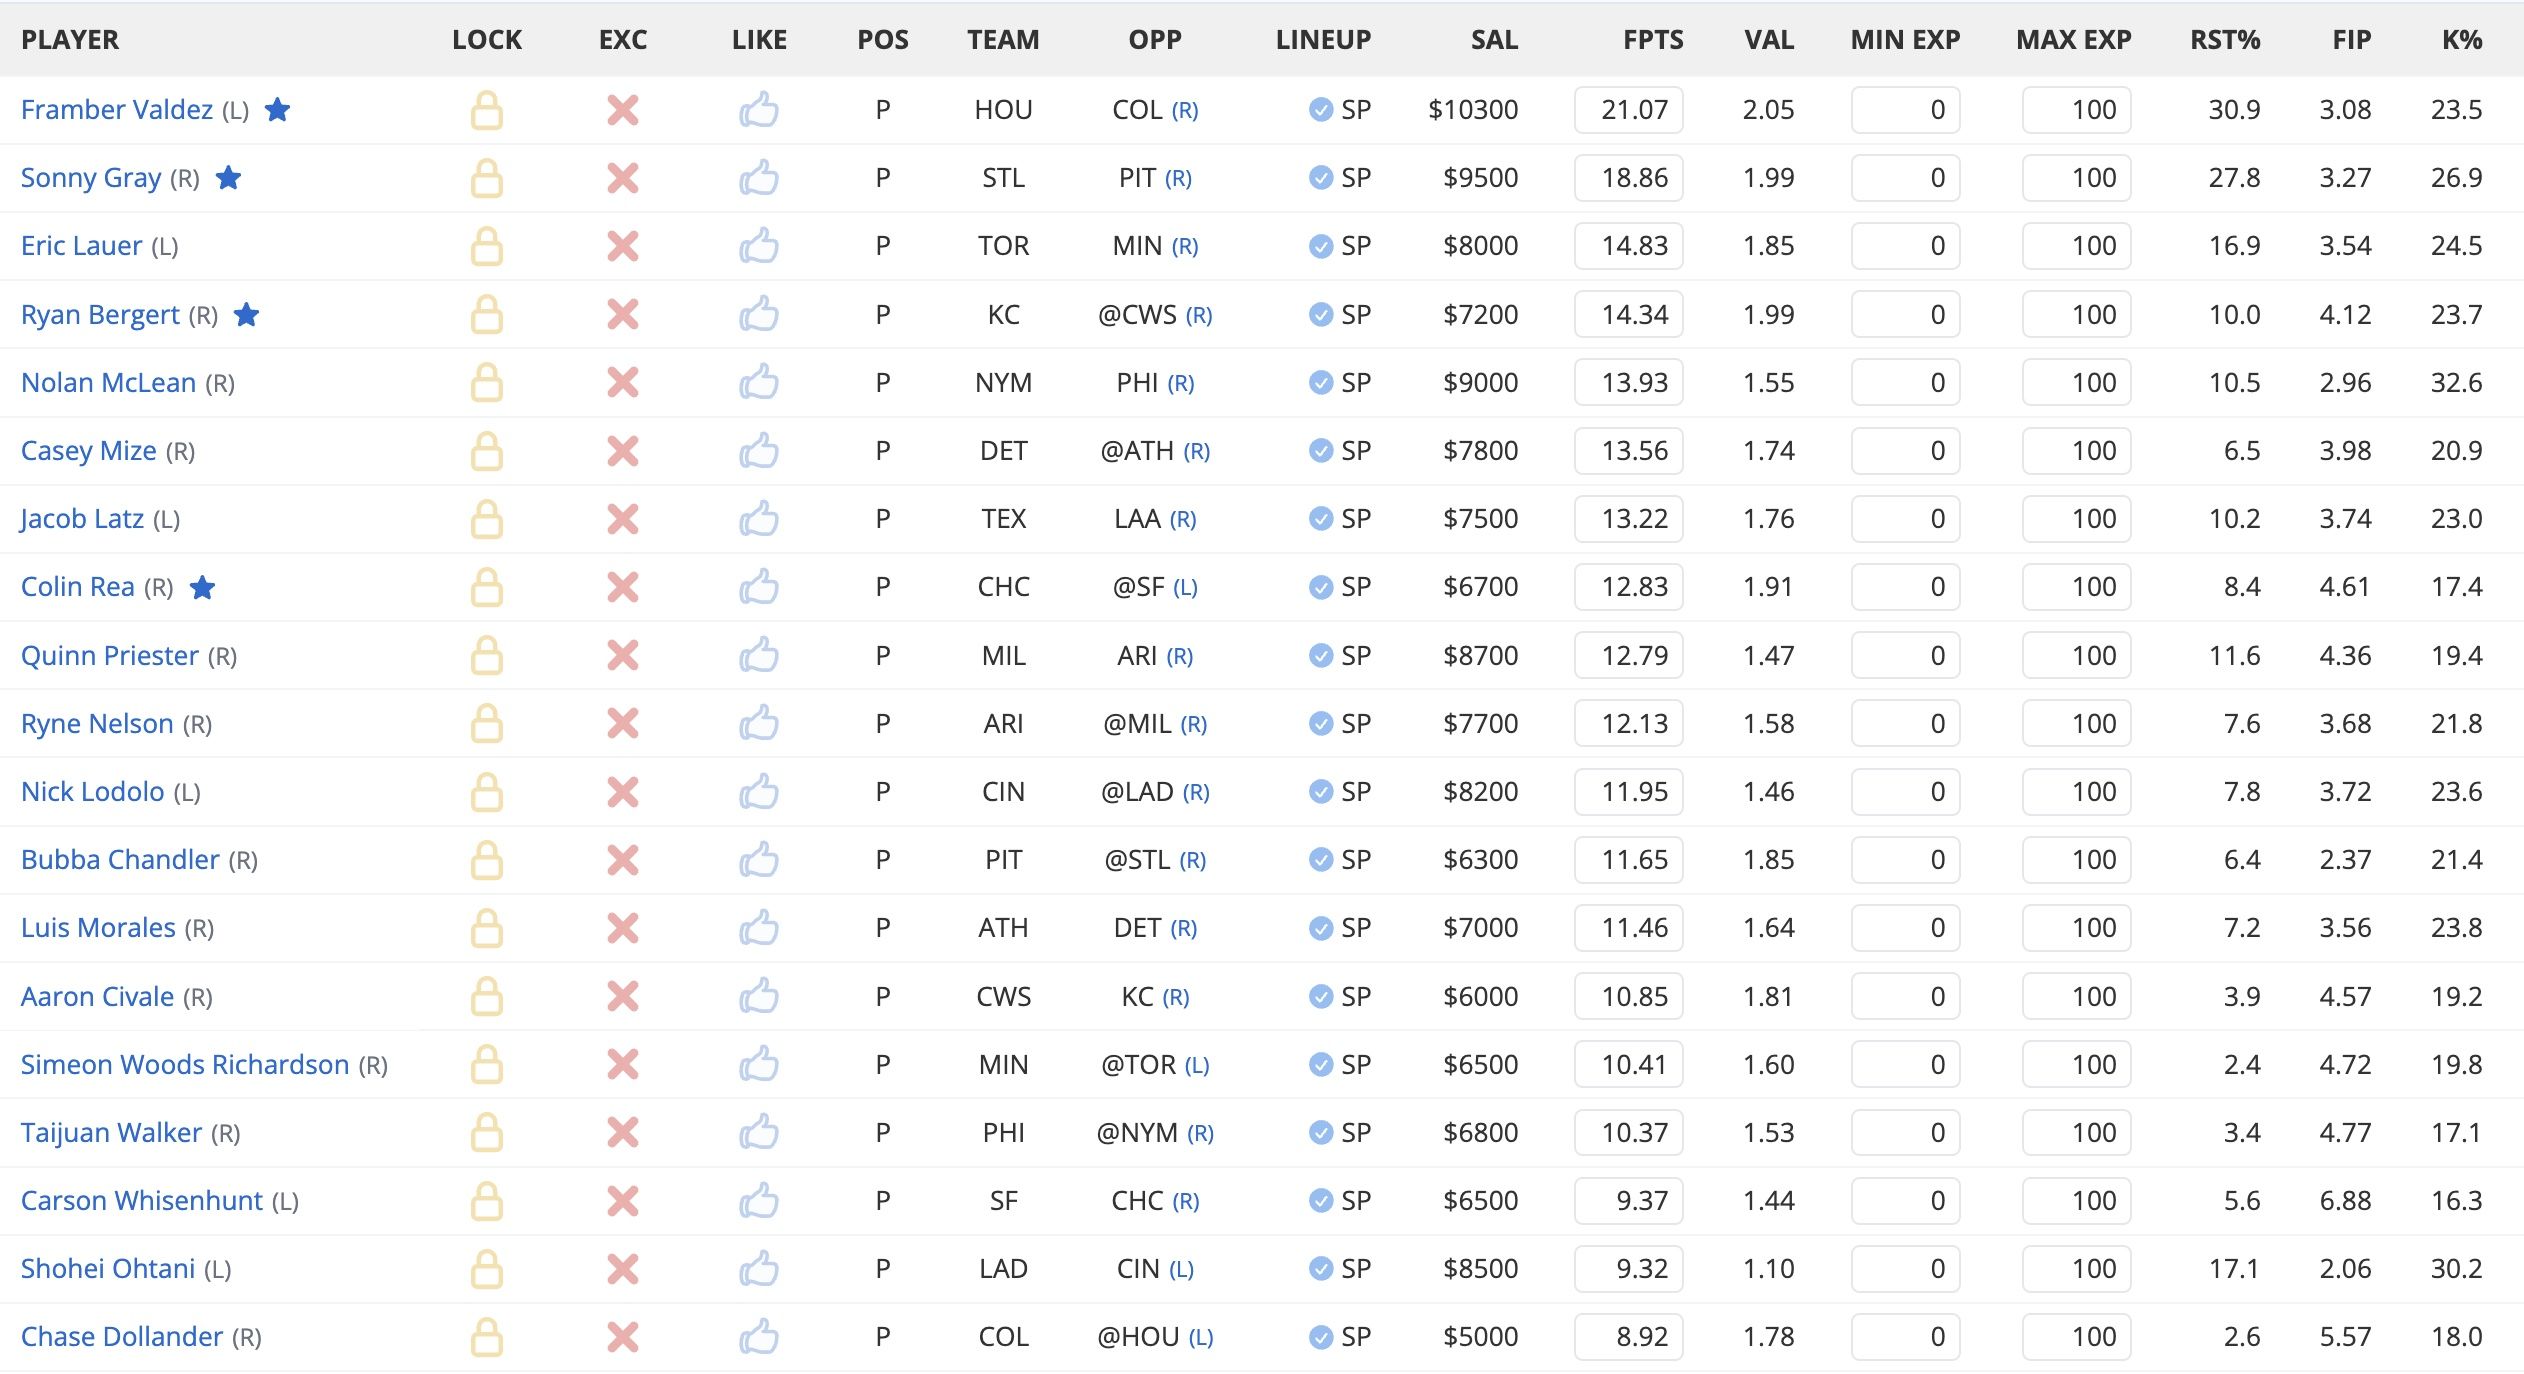Image resolution: width=2524 pixels, height=1374 pixels.
Task: Sort by the TEAM column header
Action: (x=1003, y=40)
